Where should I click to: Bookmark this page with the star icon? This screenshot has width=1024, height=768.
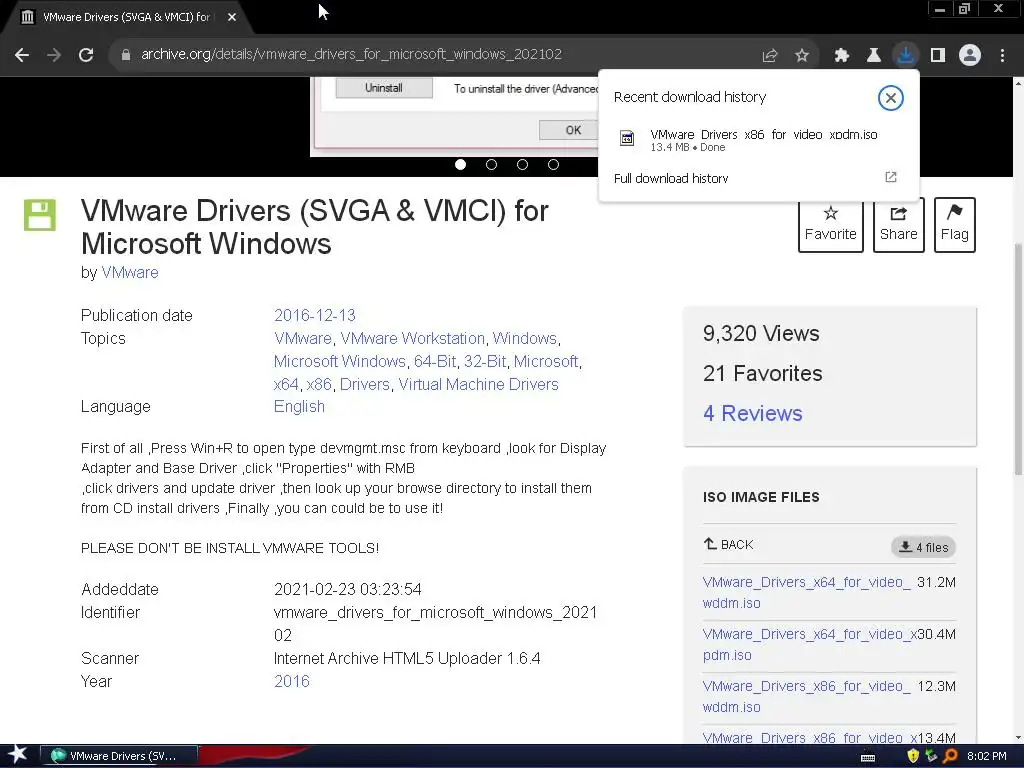coord(802,56)
